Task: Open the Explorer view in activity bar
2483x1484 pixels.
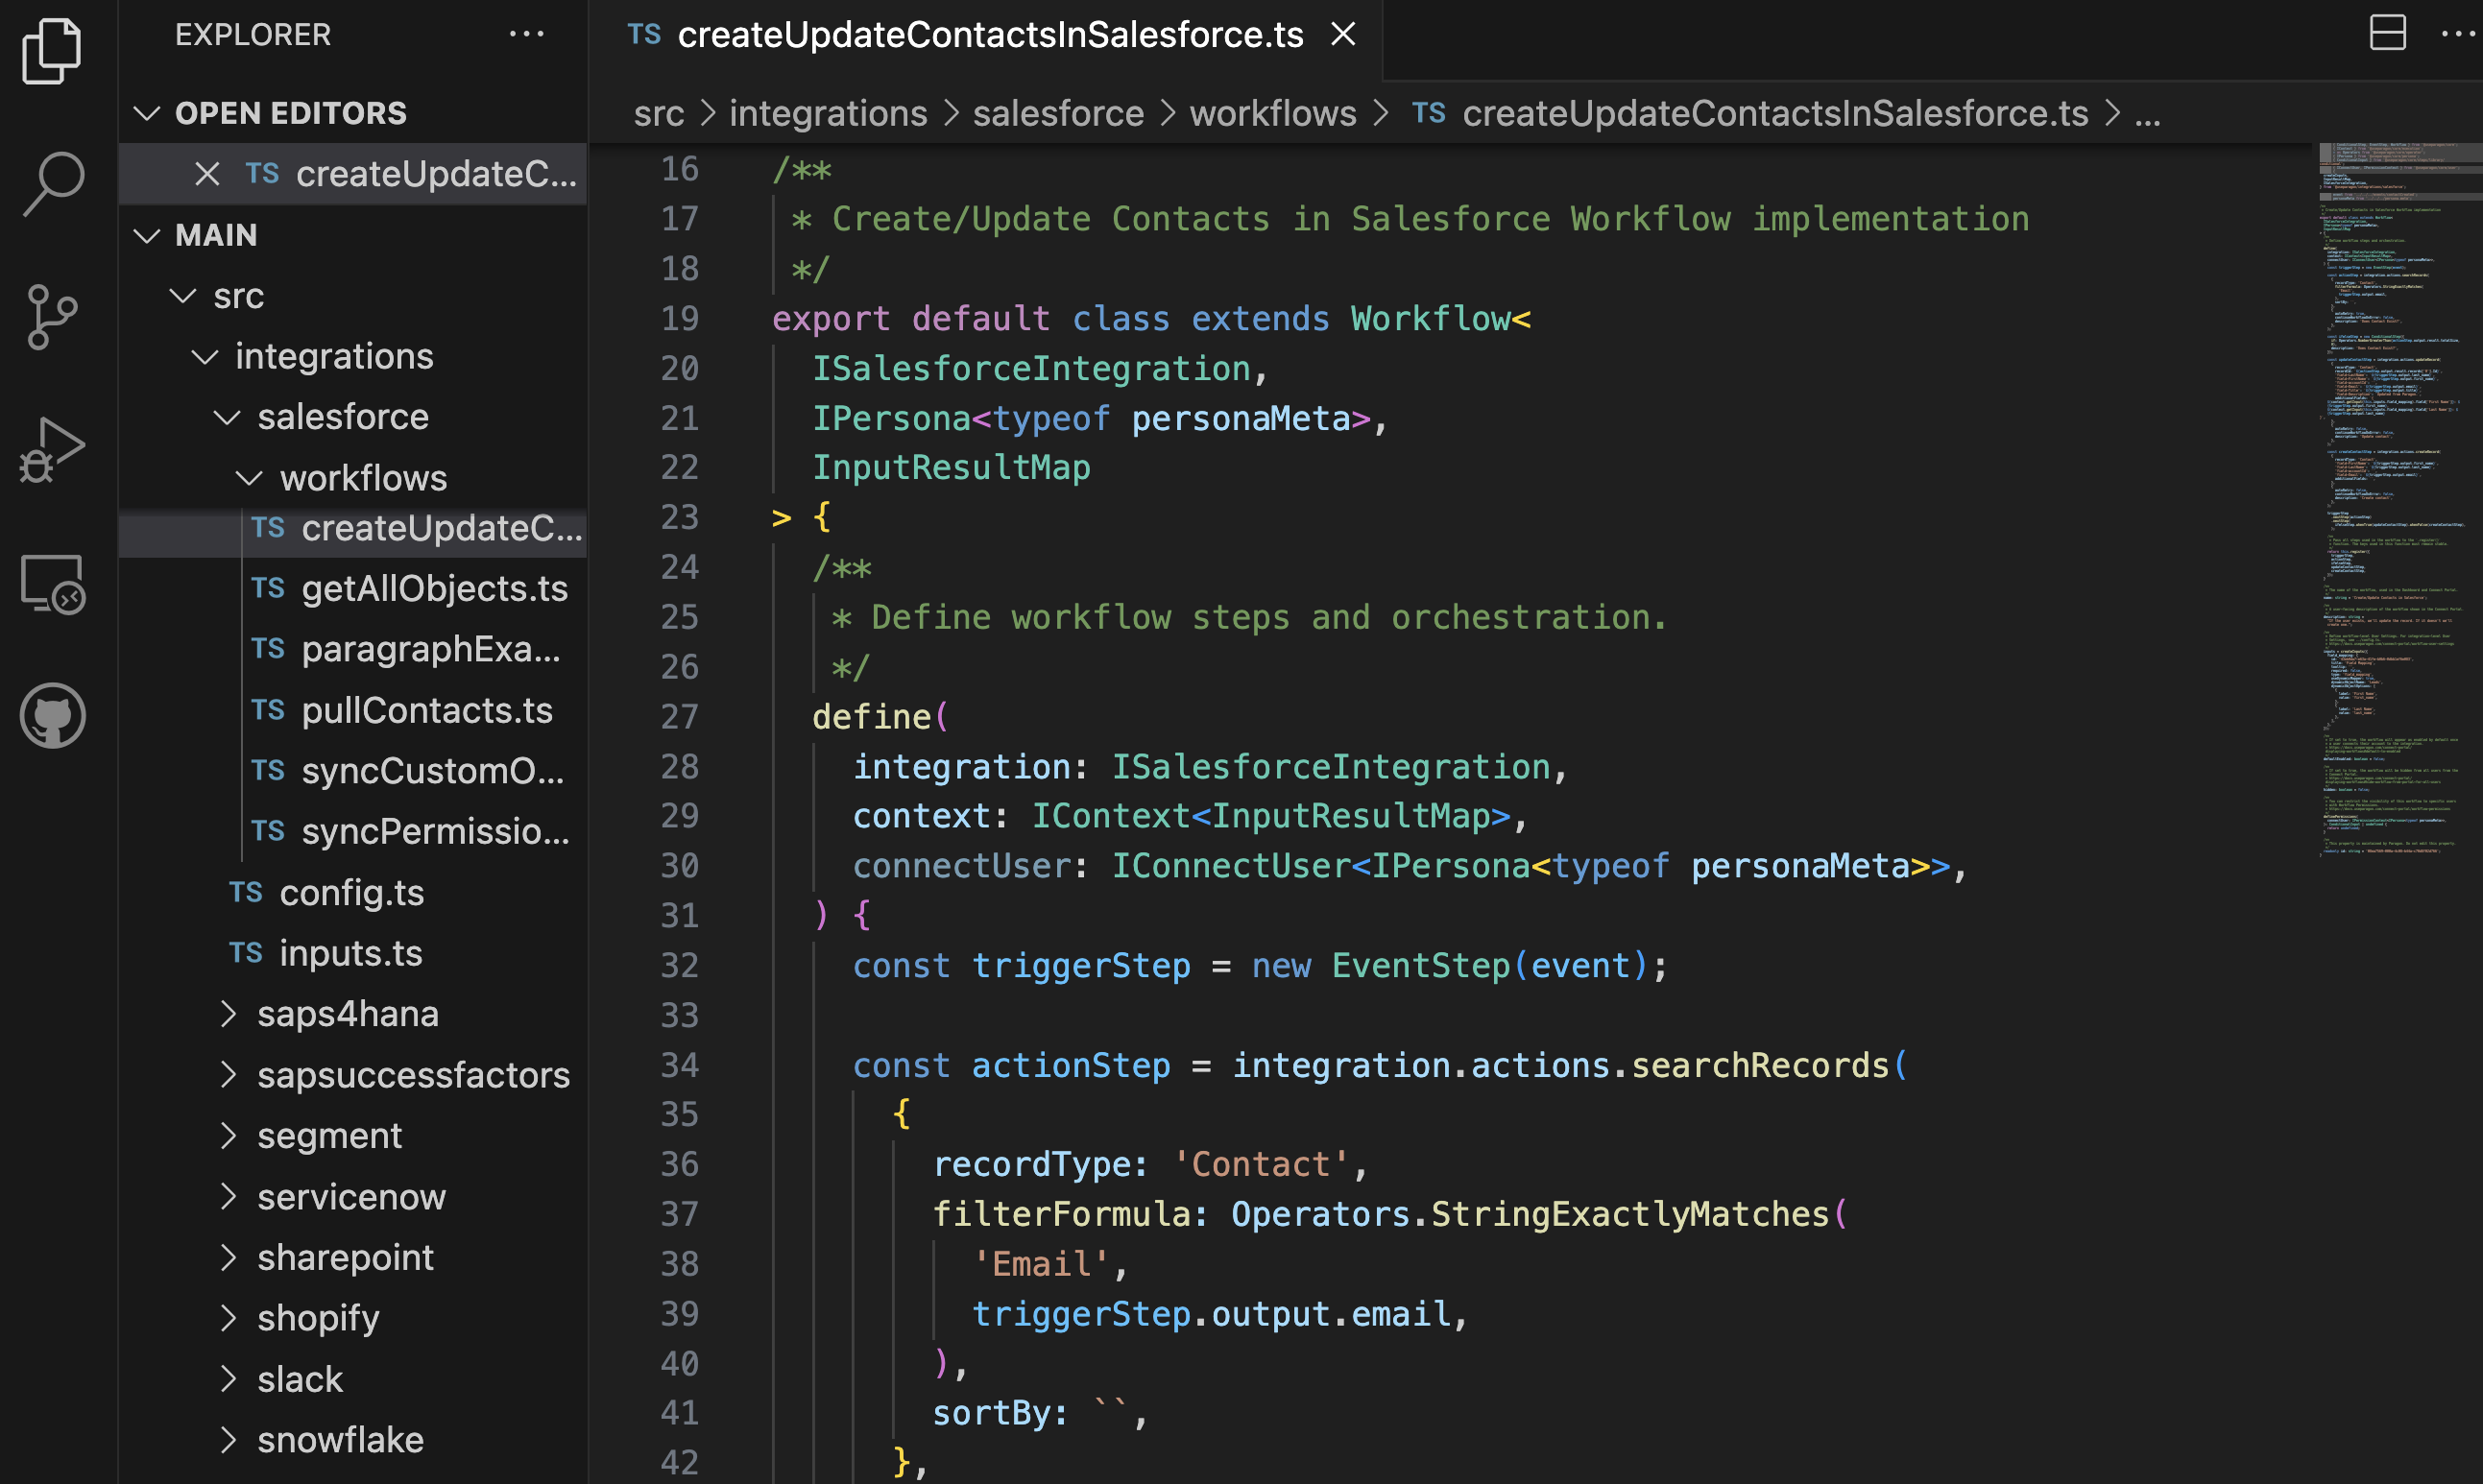Action: coord(52,50)
